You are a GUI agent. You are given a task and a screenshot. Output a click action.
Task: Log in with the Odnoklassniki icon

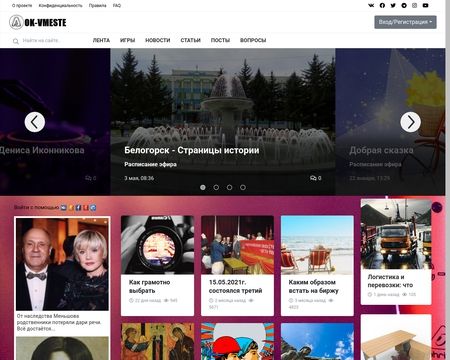tap(71, 208)
